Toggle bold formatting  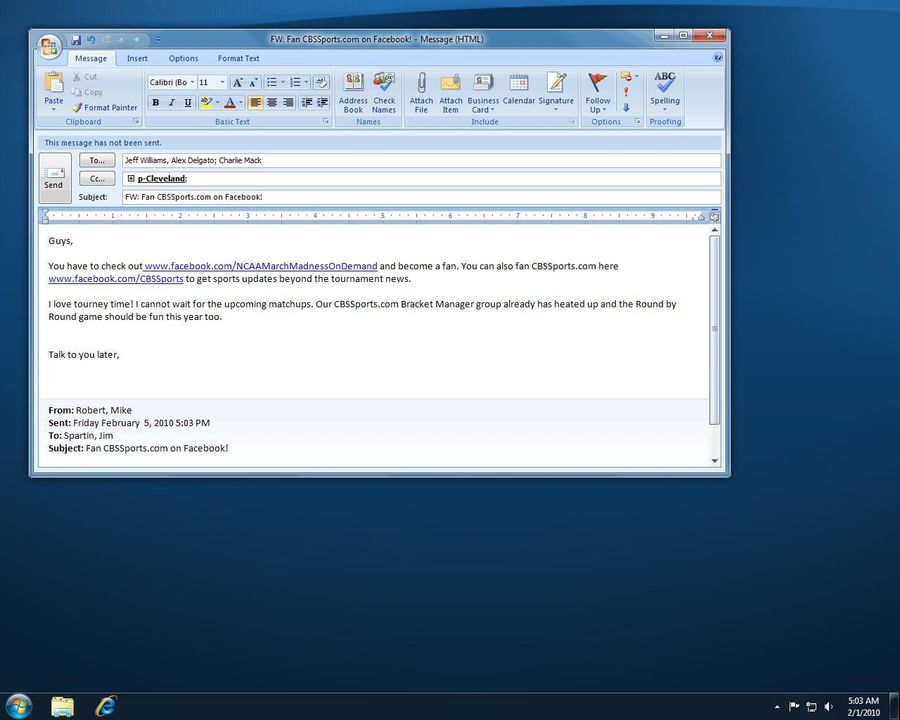[156, 102]
